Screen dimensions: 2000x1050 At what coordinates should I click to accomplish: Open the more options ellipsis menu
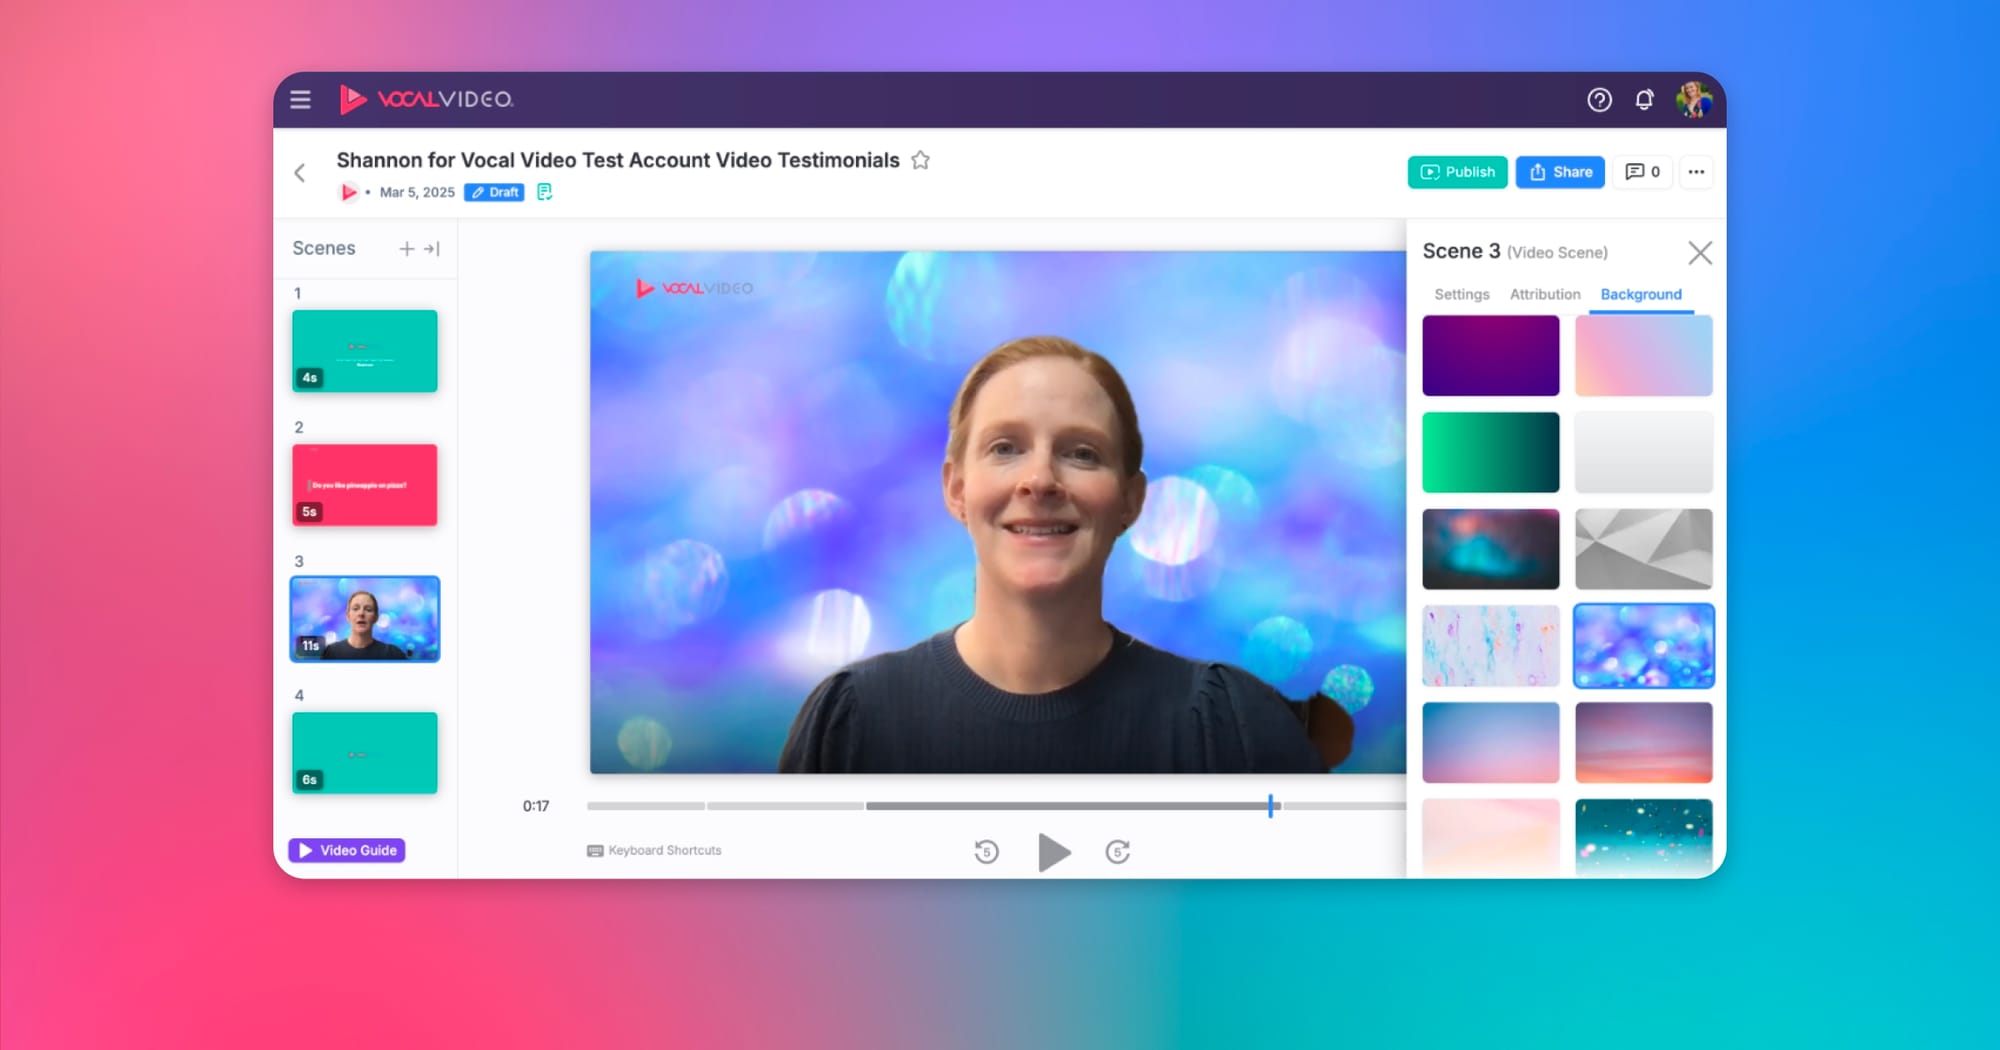tap(1696, 172)
